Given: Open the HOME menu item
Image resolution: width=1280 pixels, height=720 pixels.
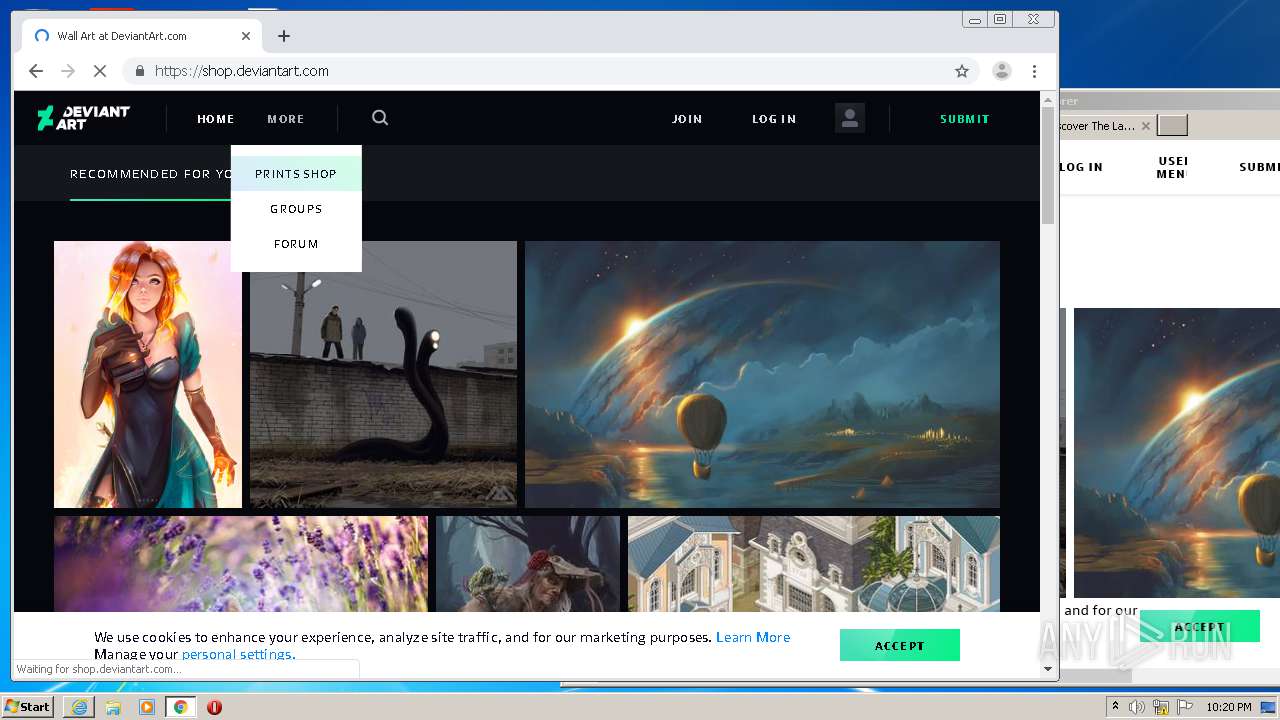Looking at the screenshot, I should (x=215, y=119).
